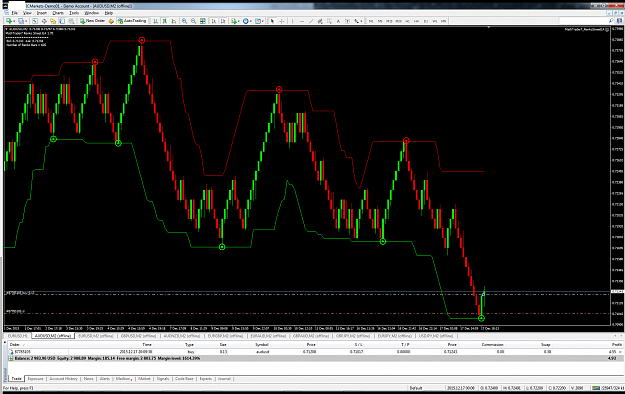Draw a horizontal line

point(302,21)
